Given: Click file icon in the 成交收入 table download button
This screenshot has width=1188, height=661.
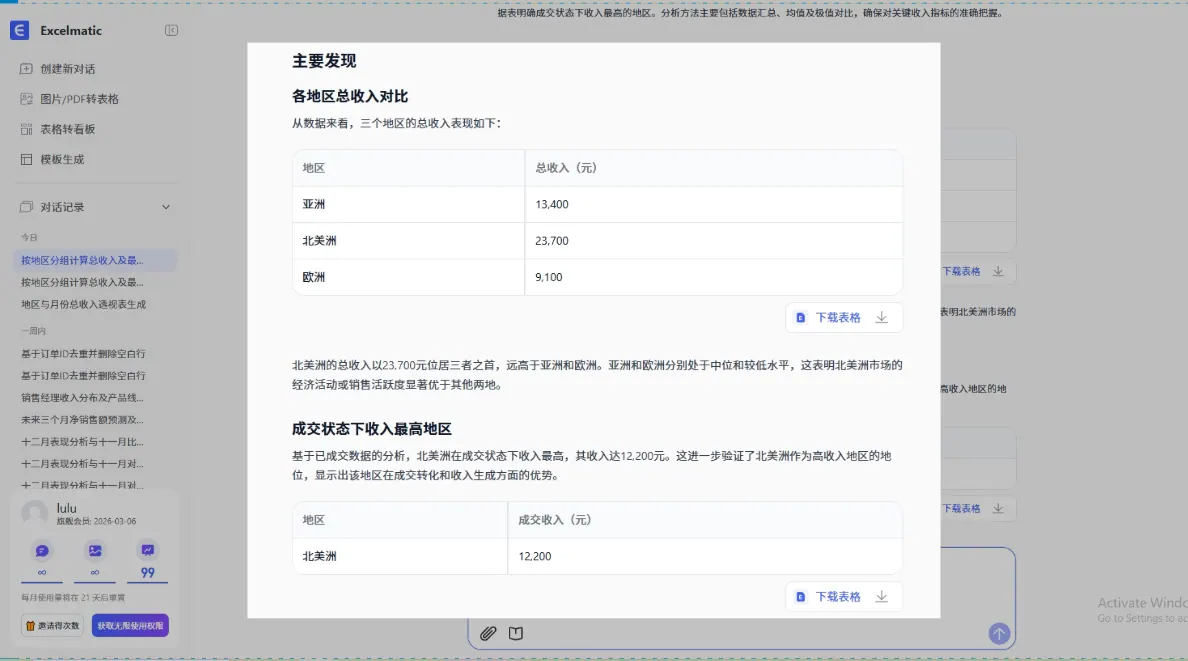Looking at the screenshot, I should pyautogui.click(x=801, y=597).
